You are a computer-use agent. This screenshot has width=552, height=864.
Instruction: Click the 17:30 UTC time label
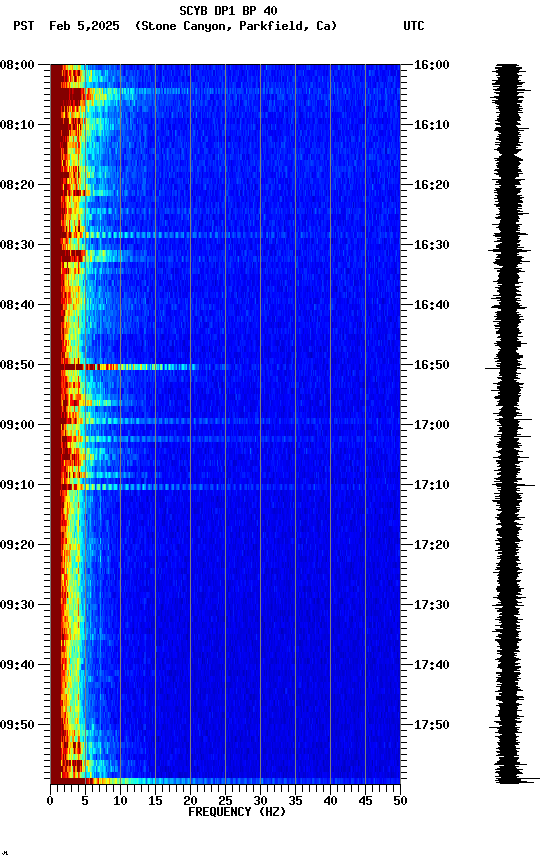tap(431, 605)
